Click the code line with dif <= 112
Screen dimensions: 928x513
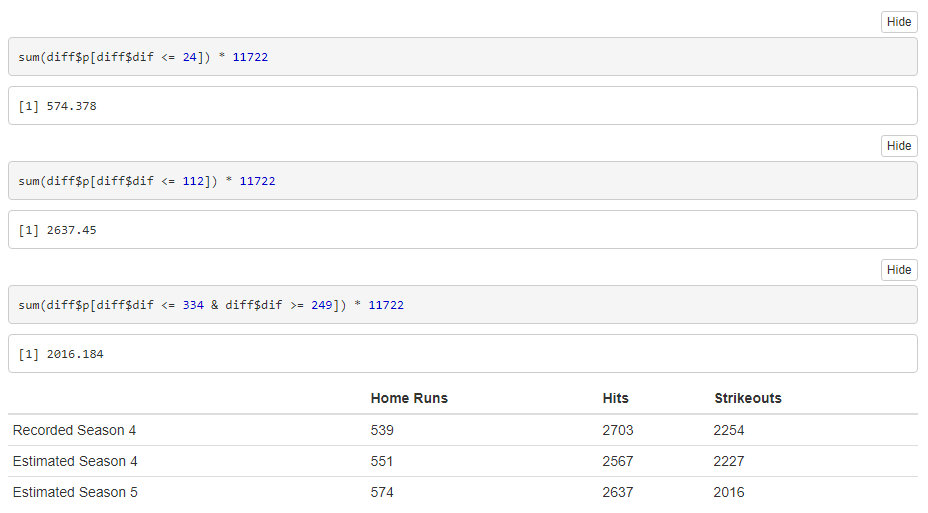[147, 181]
